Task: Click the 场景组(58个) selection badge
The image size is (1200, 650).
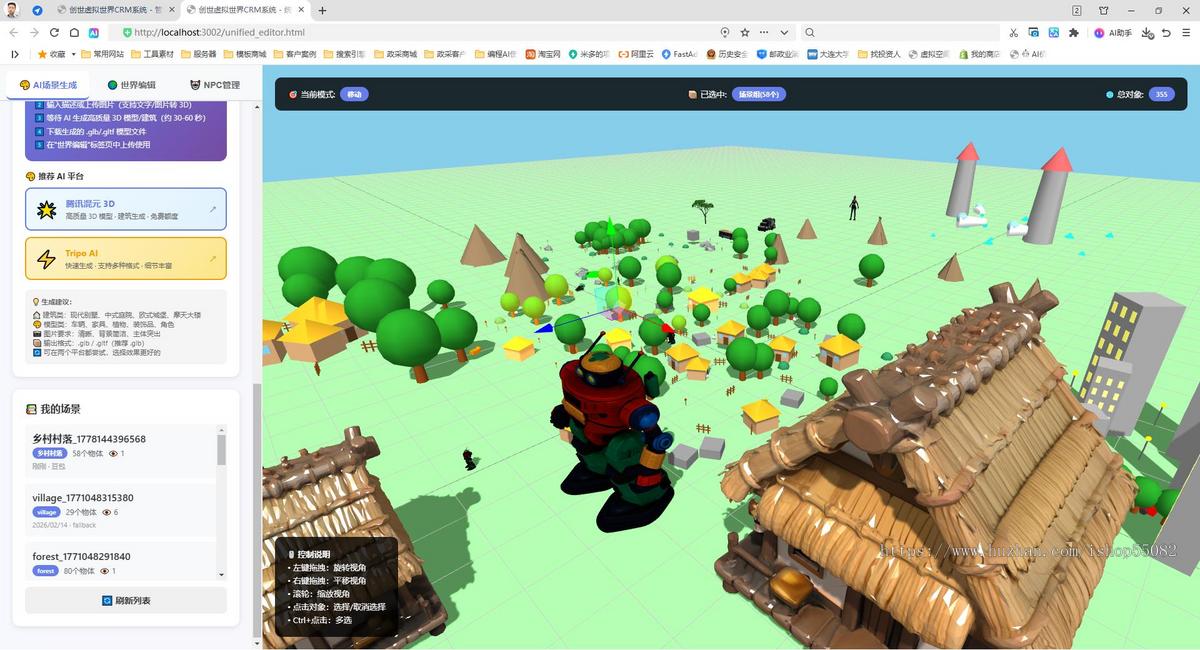Action: [758, 94]
